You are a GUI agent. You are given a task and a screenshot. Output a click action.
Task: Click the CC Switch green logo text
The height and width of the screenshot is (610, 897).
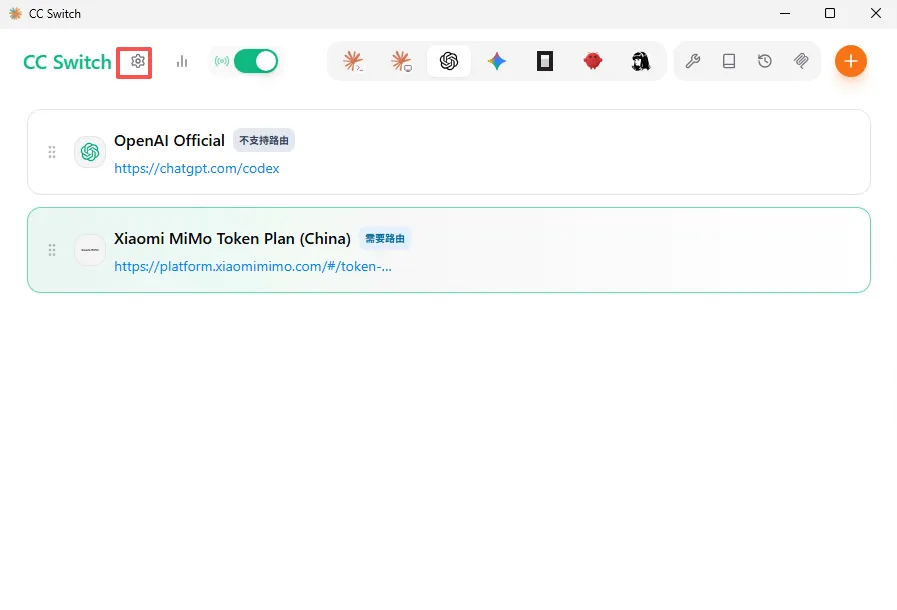[67, 62]
